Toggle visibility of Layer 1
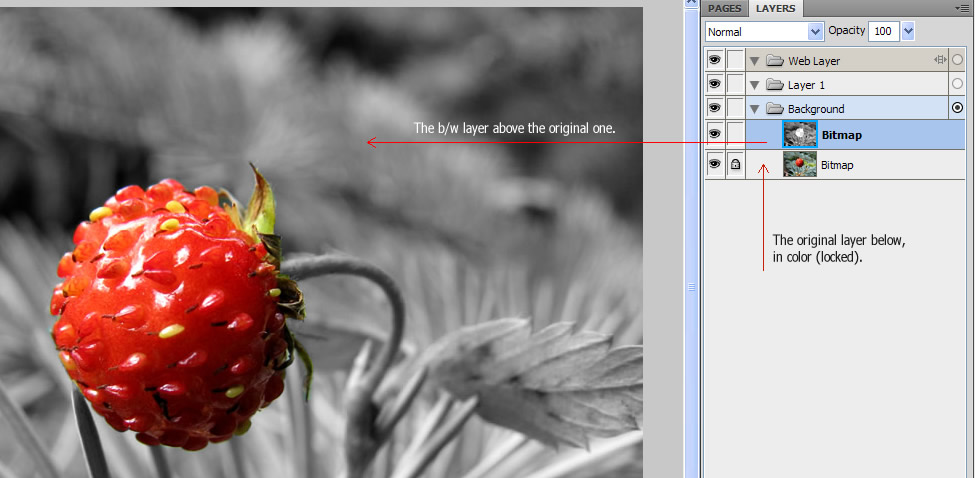Image resolution: width=975 pixels, height=478 pixels. tap(715, 85)
